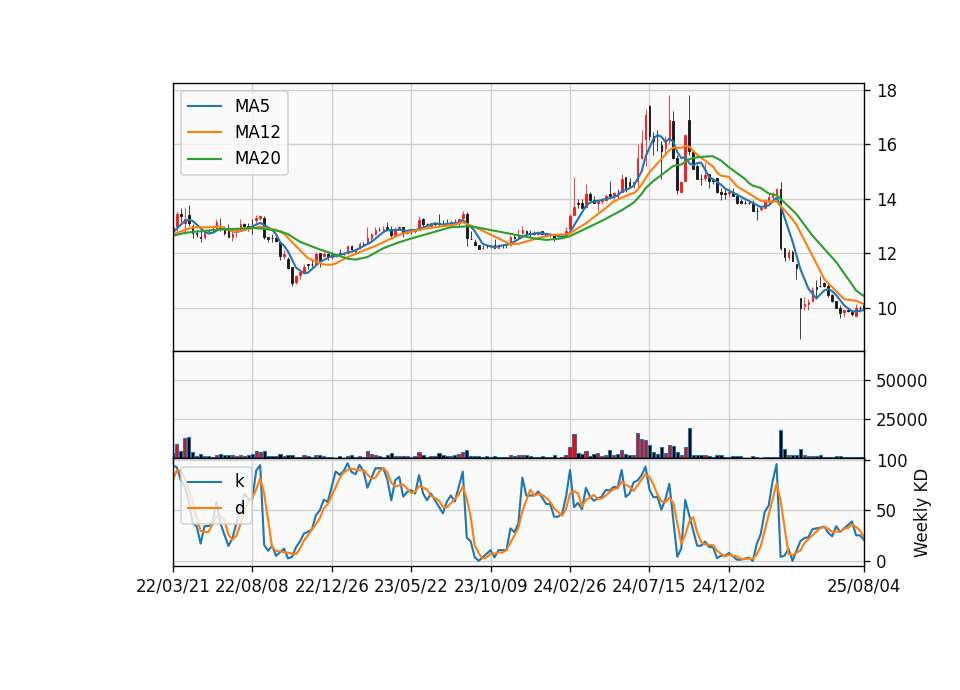Click the blue MA5 legend line sample
This screenshot has height=690, width=960.
pos(204,106)
